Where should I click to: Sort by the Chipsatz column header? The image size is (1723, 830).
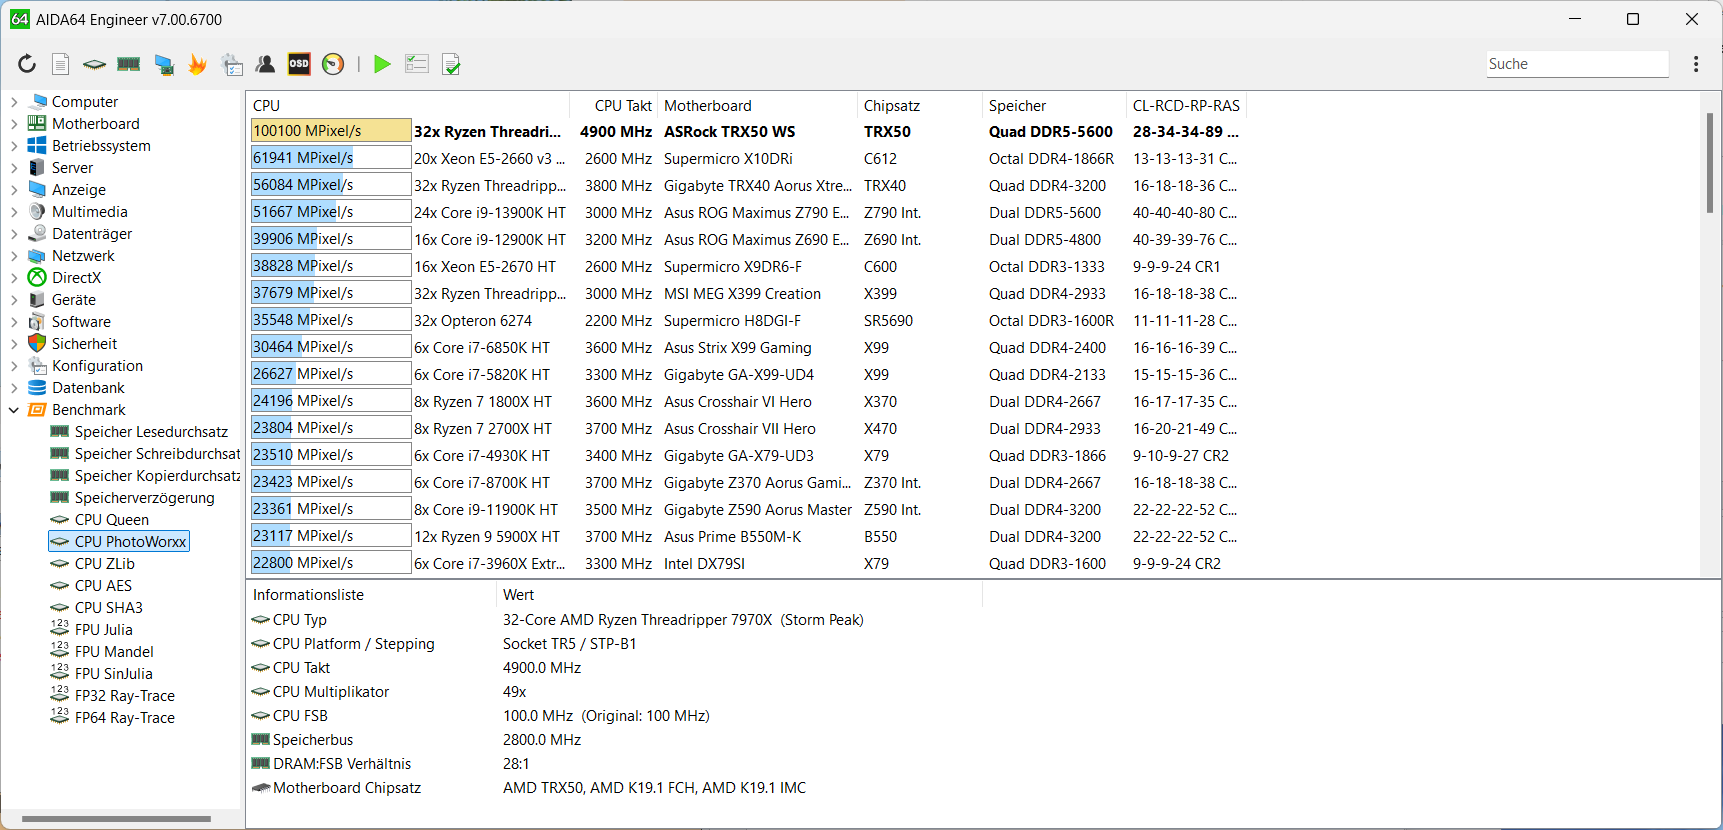(919, 106)
